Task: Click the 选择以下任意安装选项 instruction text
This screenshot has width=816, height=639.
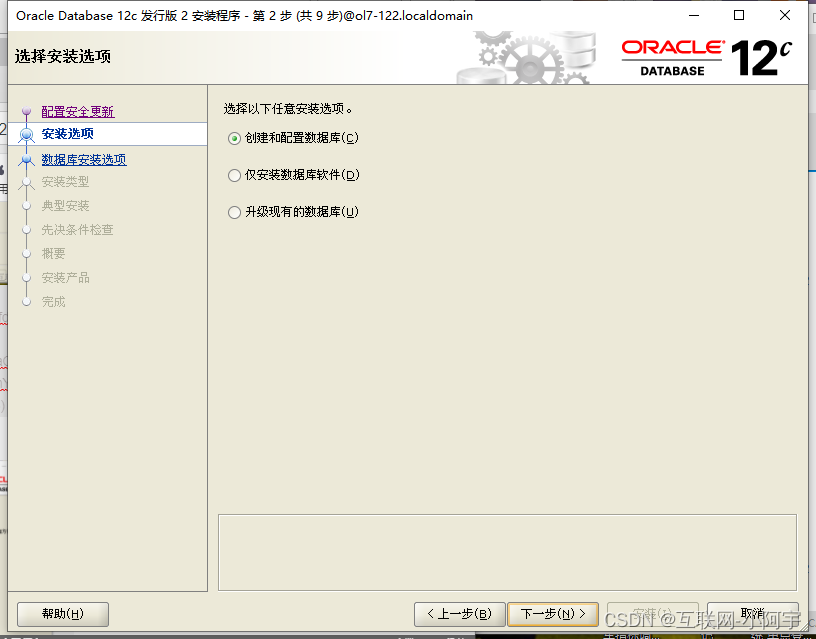Action: 288,109
